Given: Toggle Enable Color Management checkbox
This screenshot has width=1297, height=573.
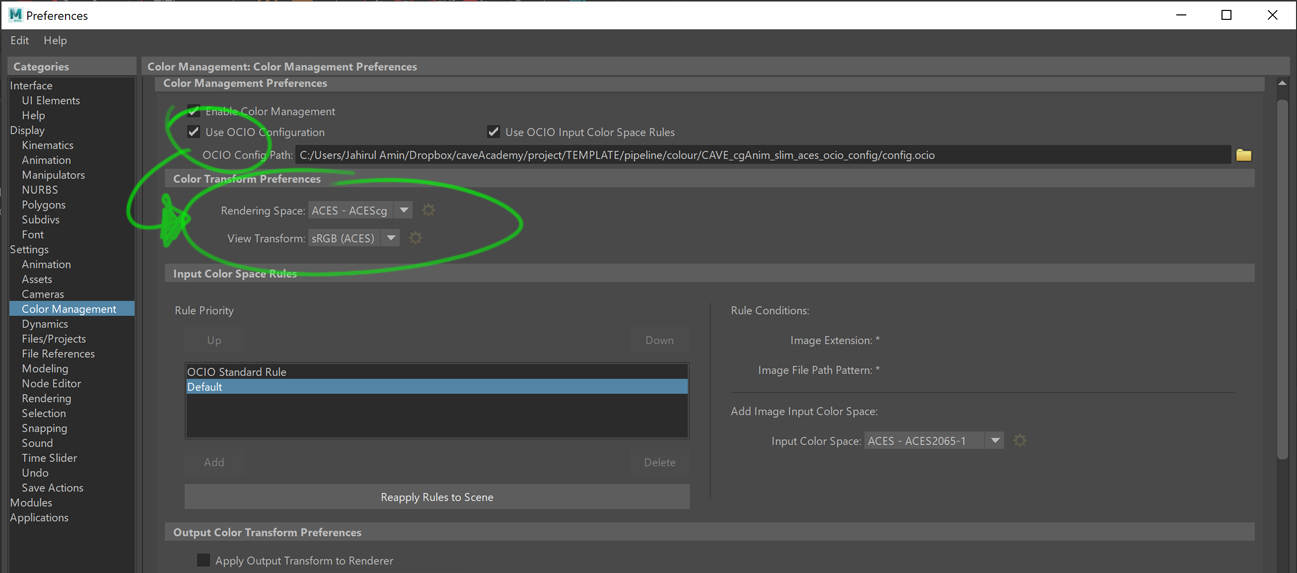Looking at the screenshot, I should [x=193, y=111].
